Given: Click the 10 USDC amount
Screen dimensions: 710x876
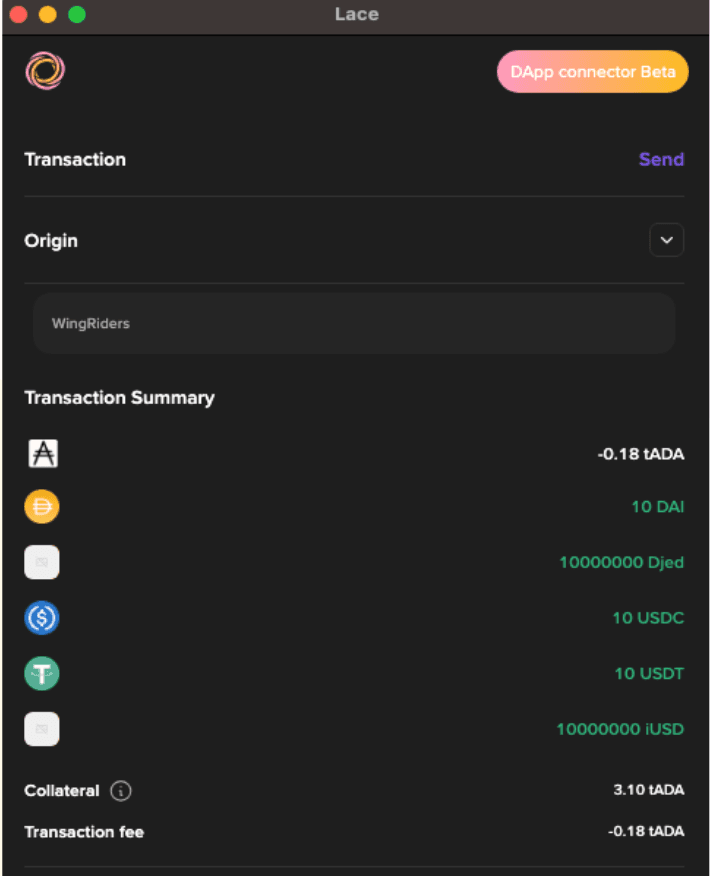Looking at the screenshot, I should pyautogui.click(x=648, y=618).
